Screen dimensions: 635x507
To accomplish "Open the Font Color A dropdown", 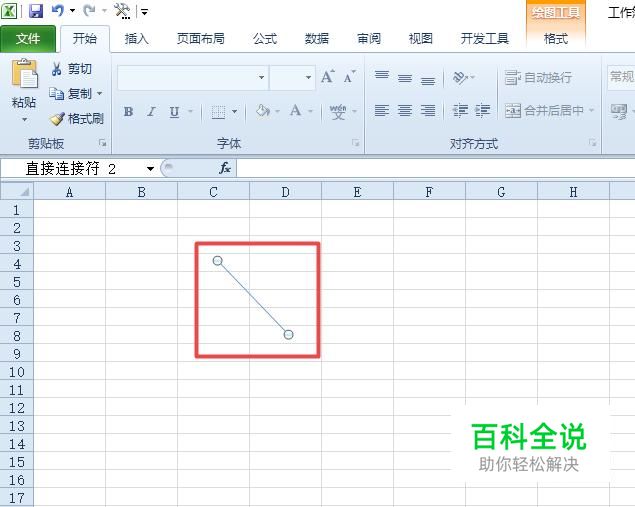I will (x=311, y=111).
